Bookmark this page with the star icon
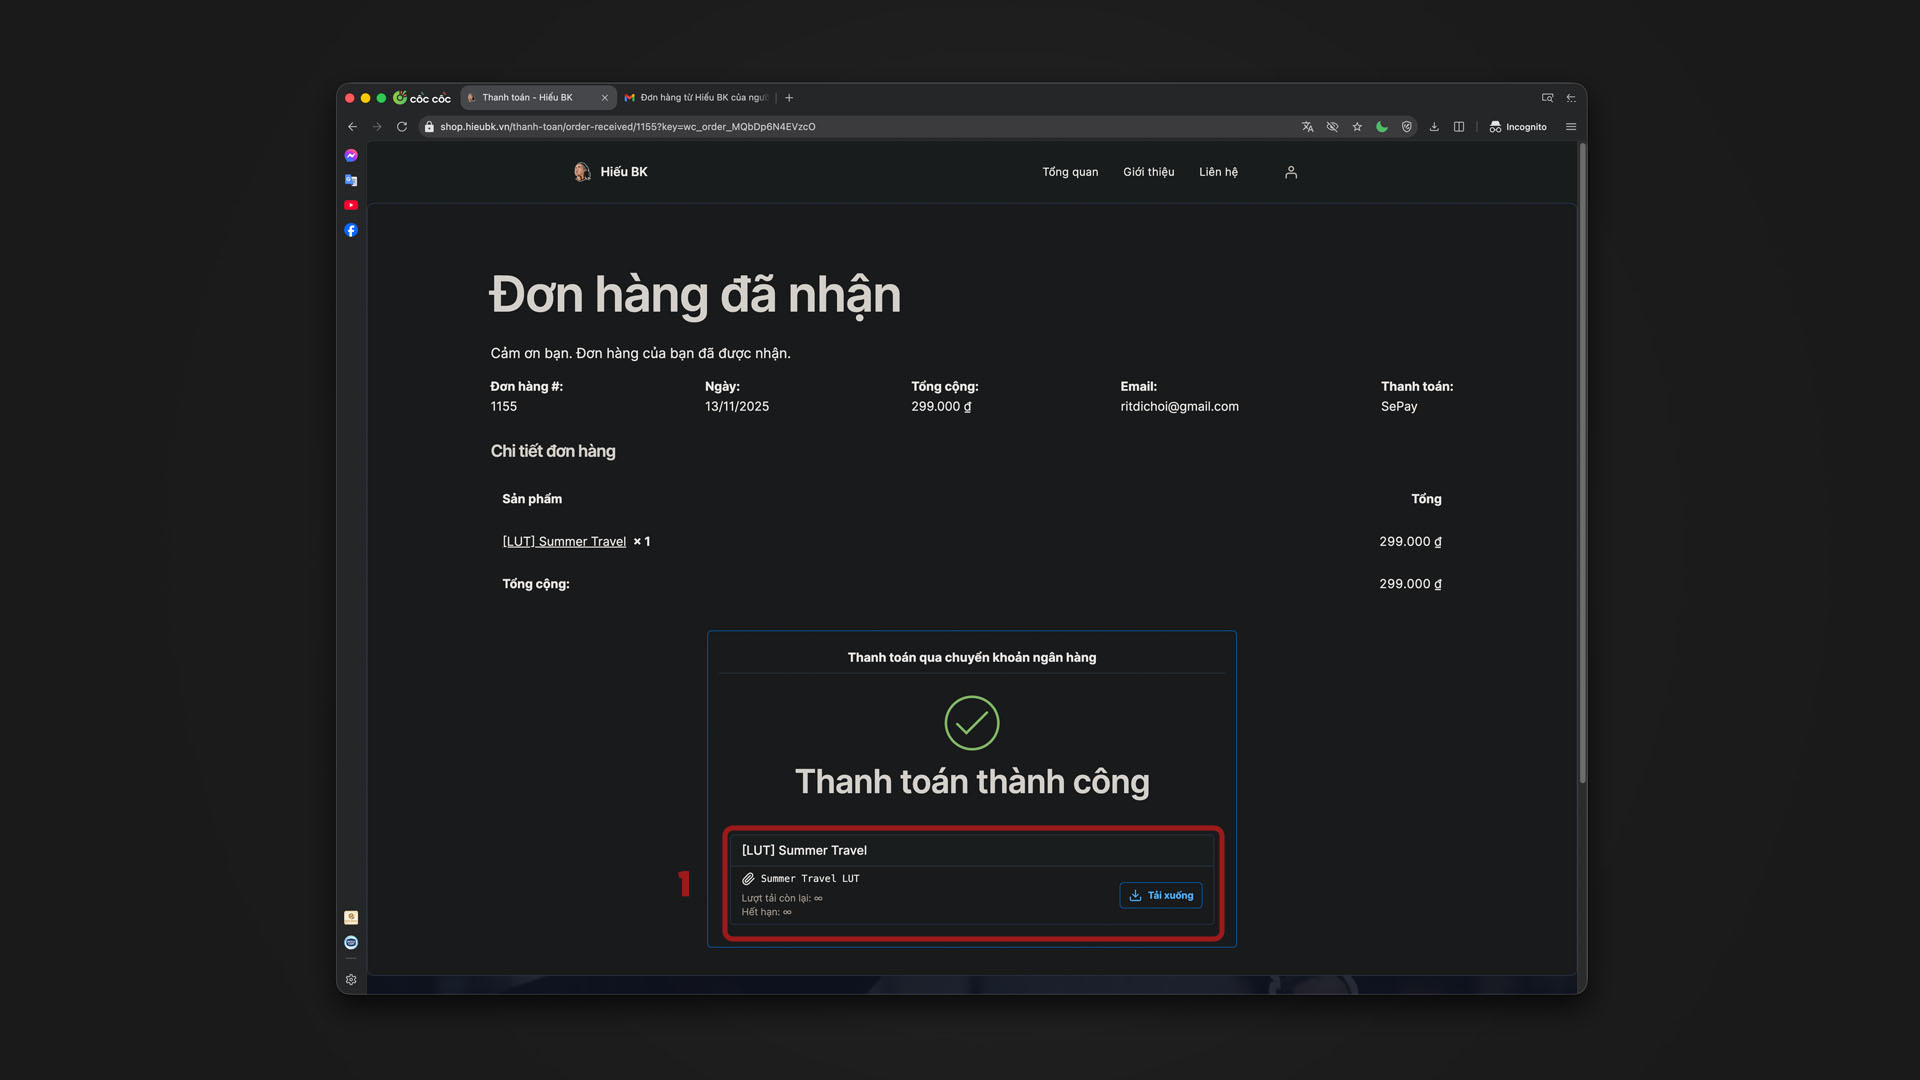Viewport: 1920px width, 1080px height. coord(1357,127)
